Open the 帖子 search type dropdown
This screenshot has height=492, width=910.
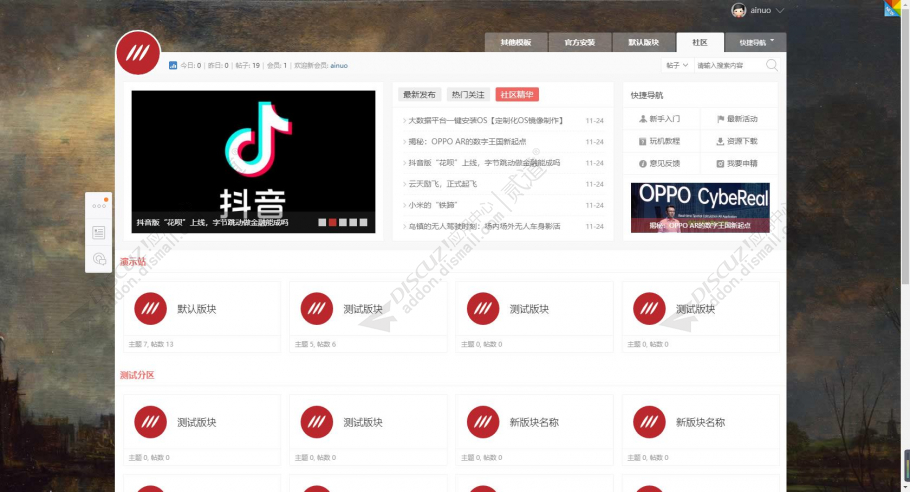pyautogui.click(x=677, y=65)
